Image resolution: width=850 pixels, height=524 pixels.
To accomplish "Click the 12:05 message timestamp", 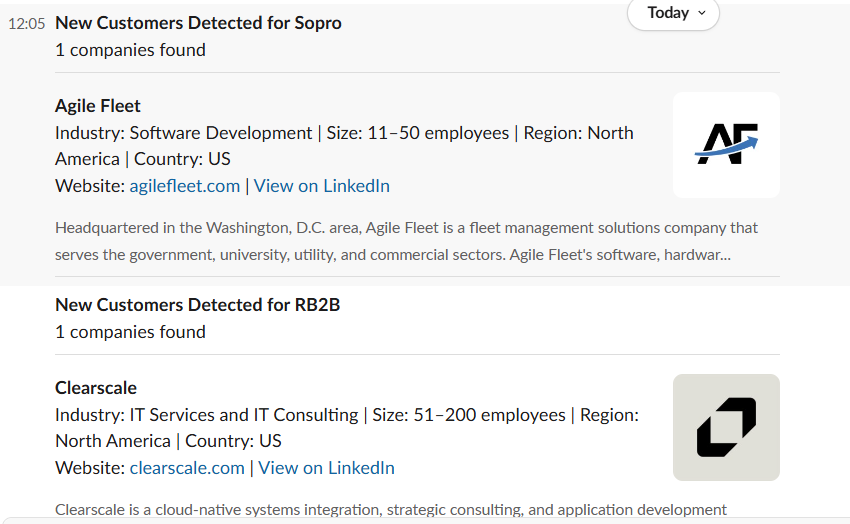I will 26,24.
